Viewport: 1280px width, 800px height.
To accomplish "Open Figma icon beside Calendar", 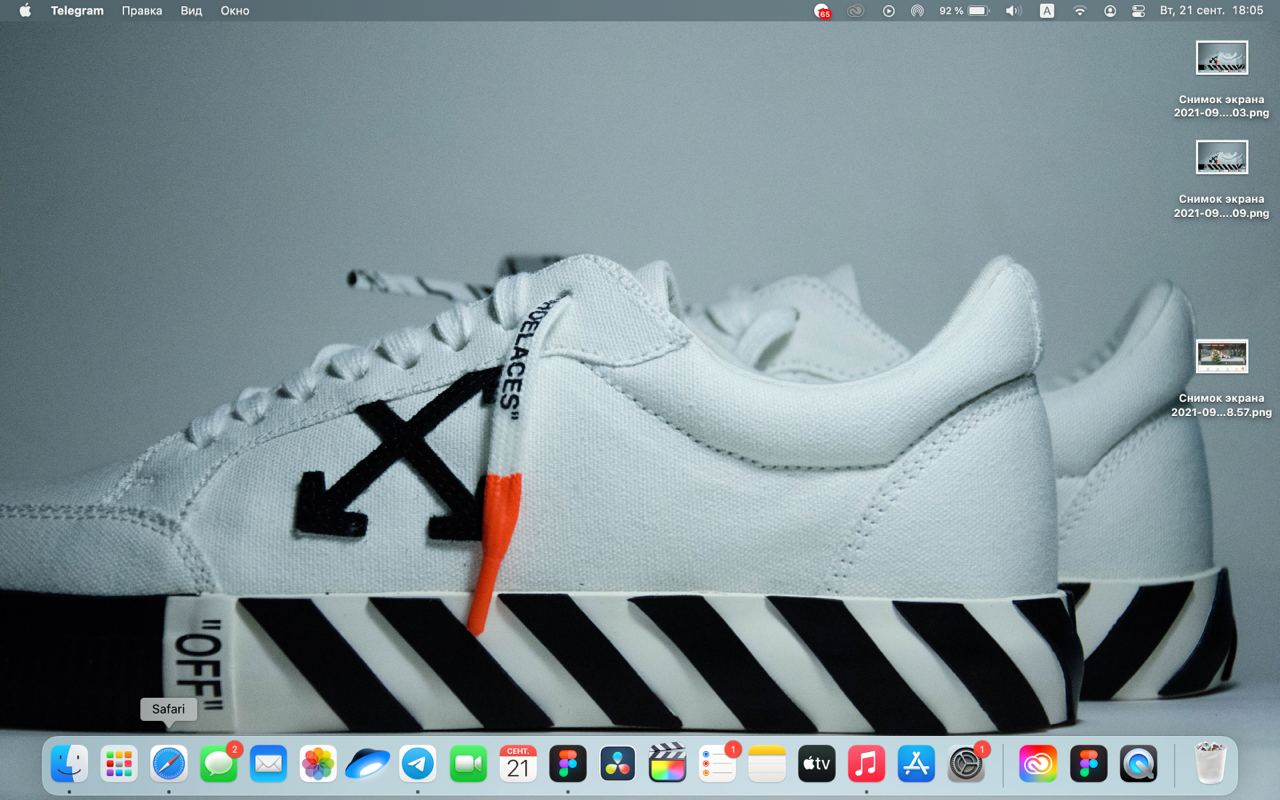I will coord(568,765).
